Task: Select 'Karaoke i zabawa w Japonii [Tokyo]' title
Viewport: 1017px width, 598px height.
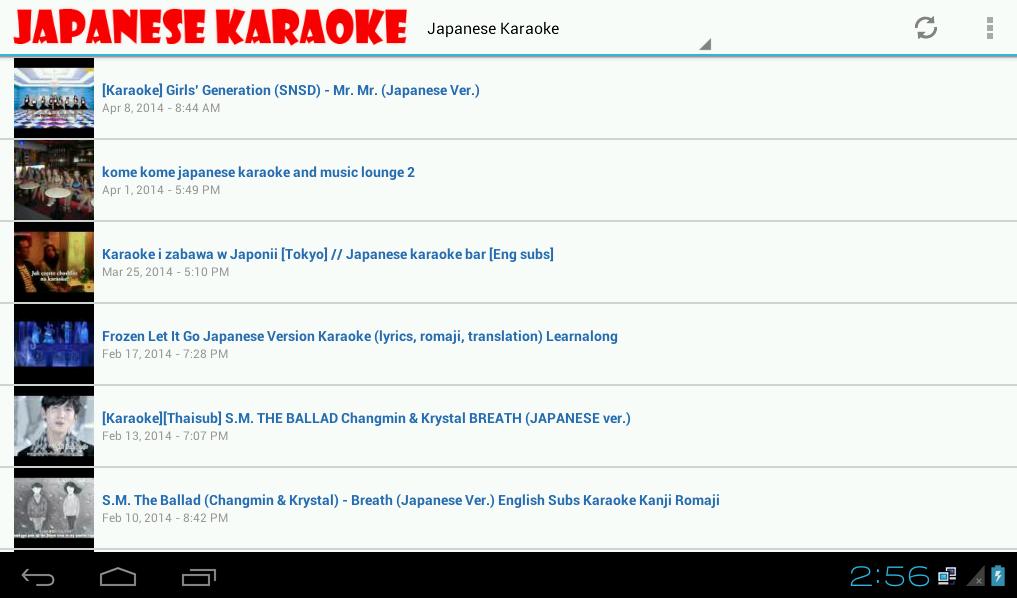Action: (x=328, y=254)
